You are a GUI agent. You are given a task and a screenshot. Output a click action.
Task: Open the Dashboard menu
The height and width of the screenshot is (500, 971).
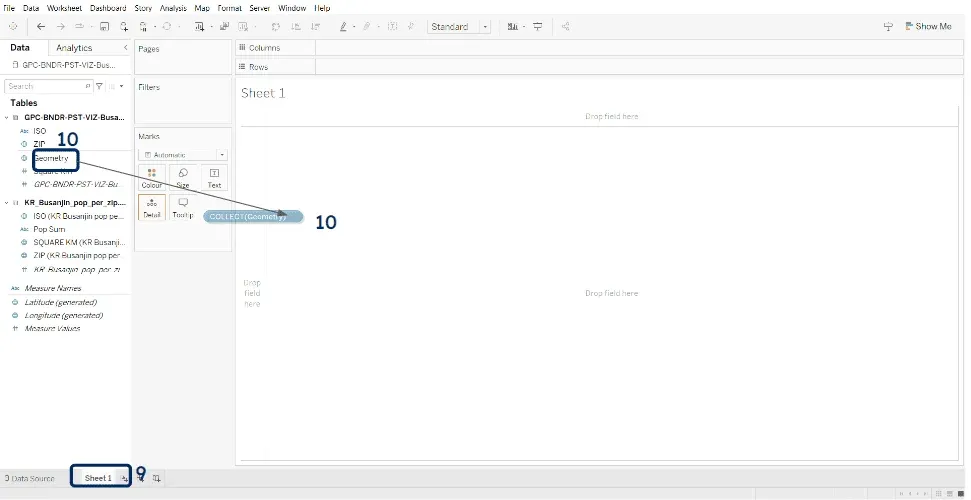pyautogui.click(x=108, y=8)
